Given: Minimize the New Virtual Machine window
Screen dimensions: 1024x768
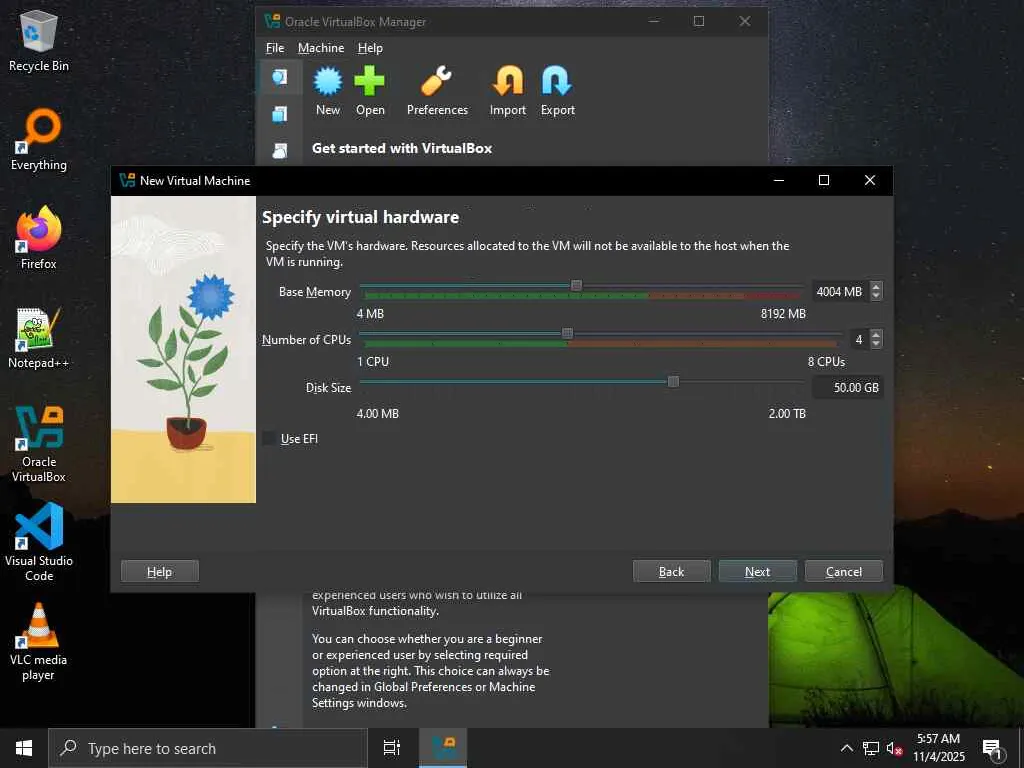Looking at the screenshot, I should pos(778,180).
